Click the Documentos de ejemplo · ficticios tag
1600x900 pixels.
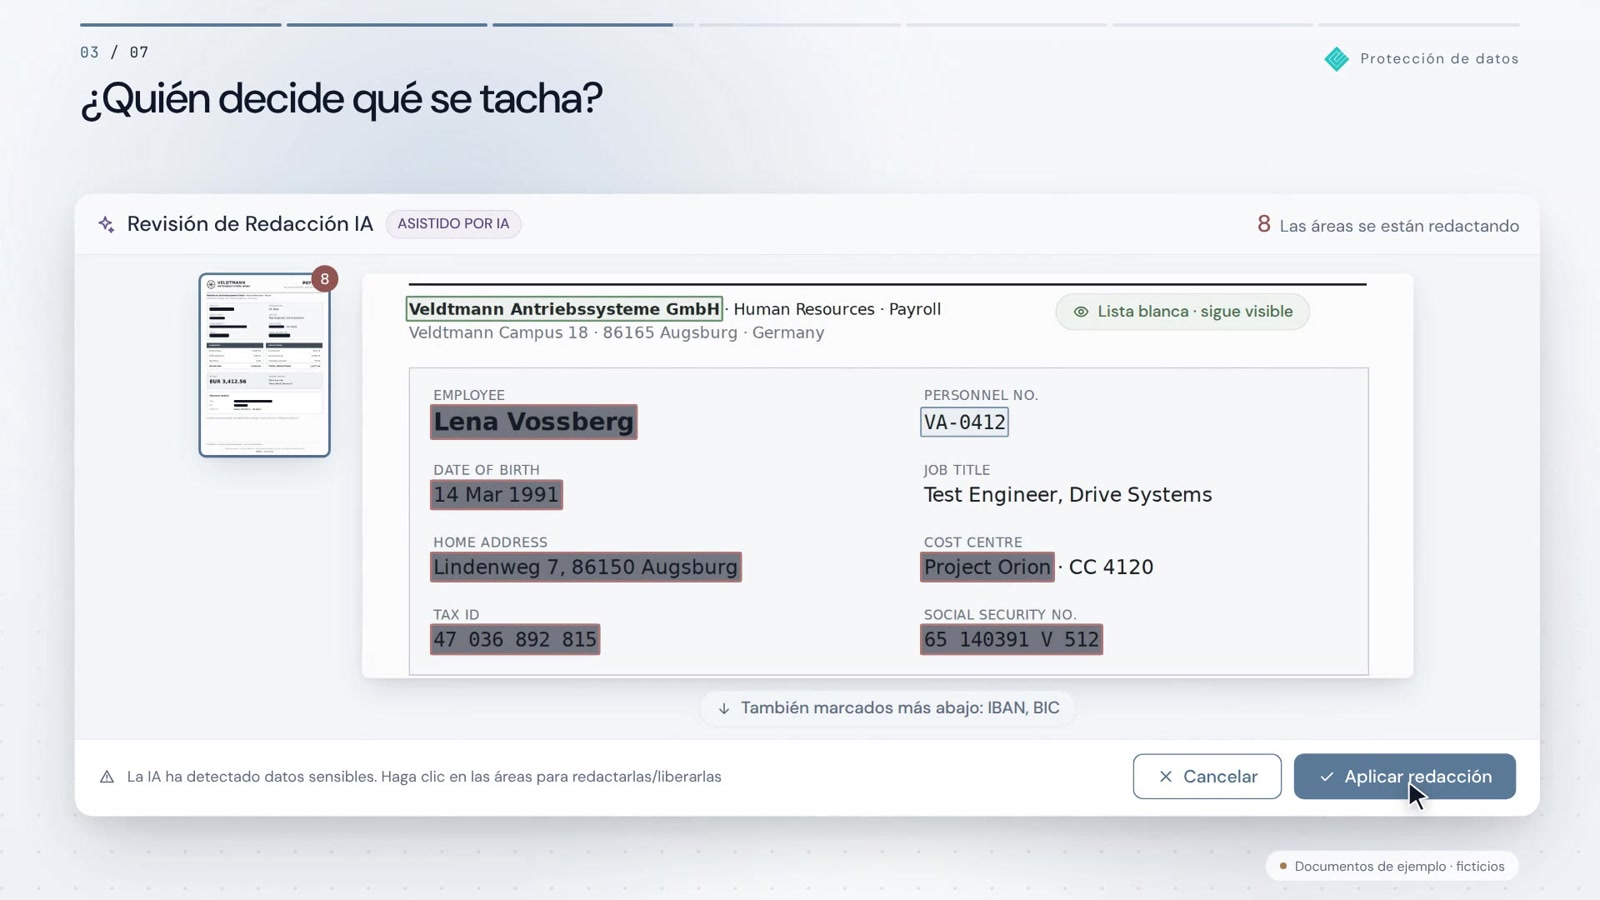[x=1392, y=866]
